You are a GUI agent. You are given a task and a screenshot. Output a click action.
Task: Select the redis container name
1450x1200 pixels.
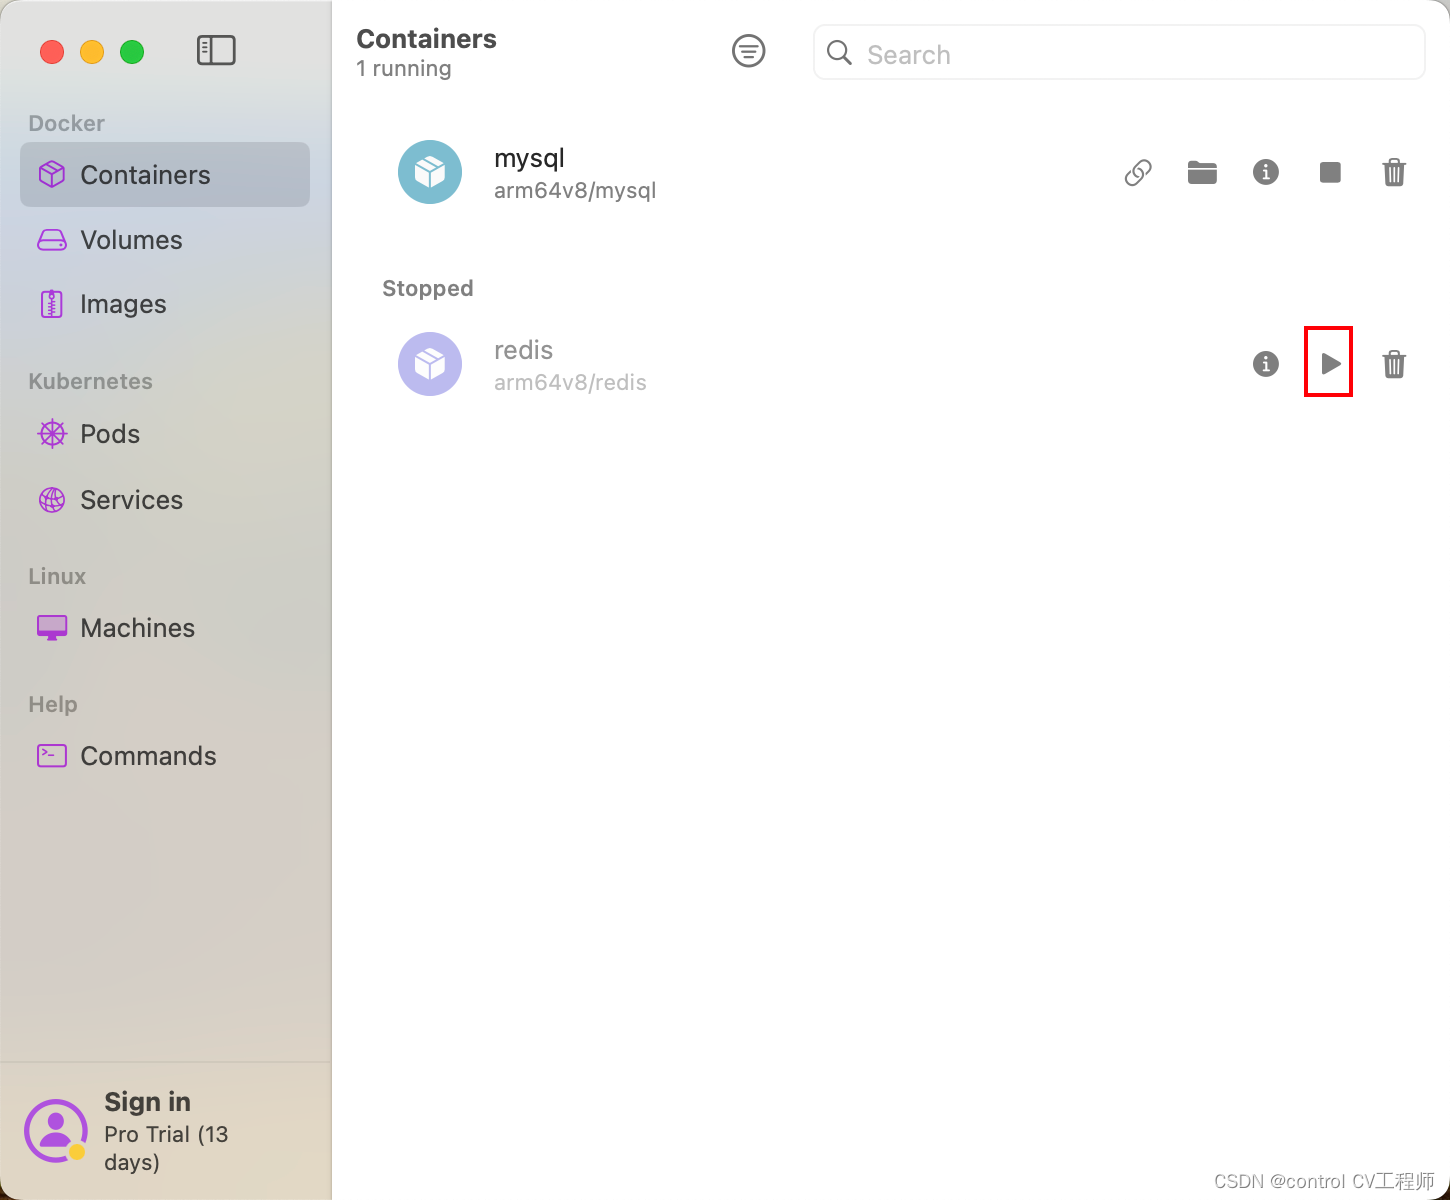523,350
